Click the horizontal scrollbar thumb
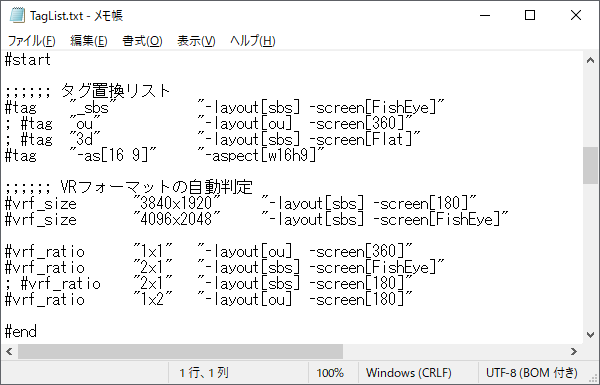The width and height of the screenshot is (600, 385). click(181, 351)
